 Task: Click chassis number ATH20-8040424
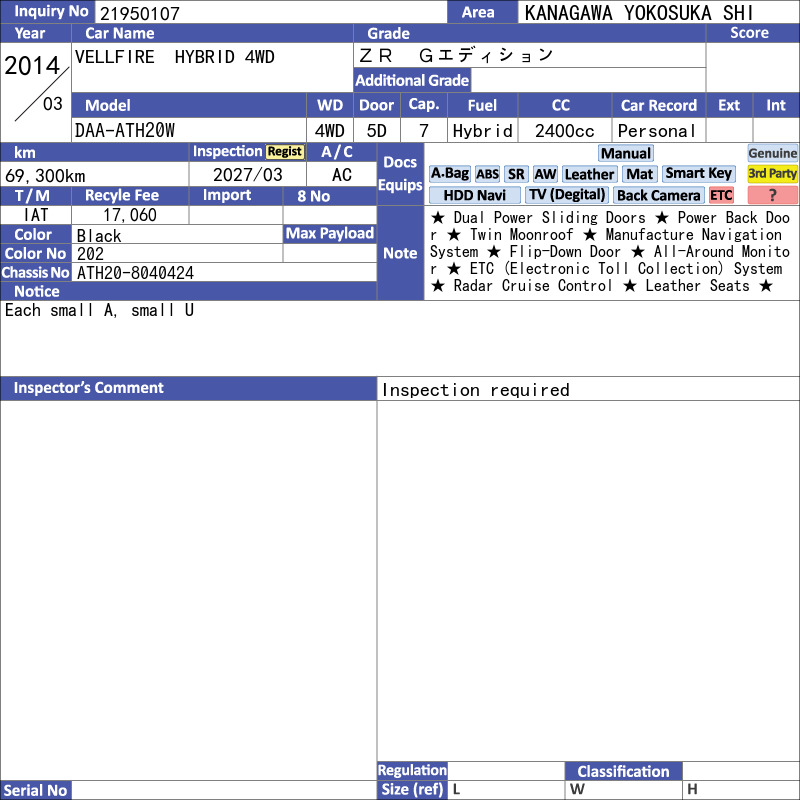[135, 272]
